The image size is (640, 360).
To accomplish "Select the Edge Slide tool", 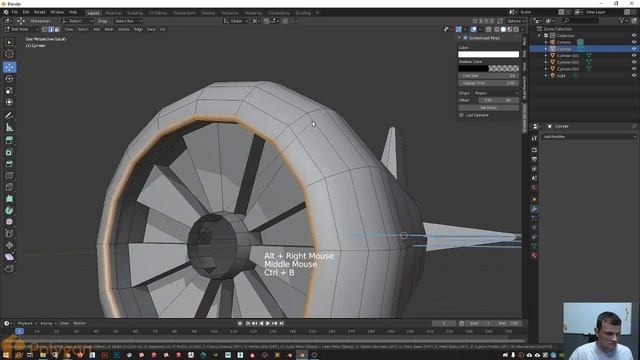I will click(9, 234).
